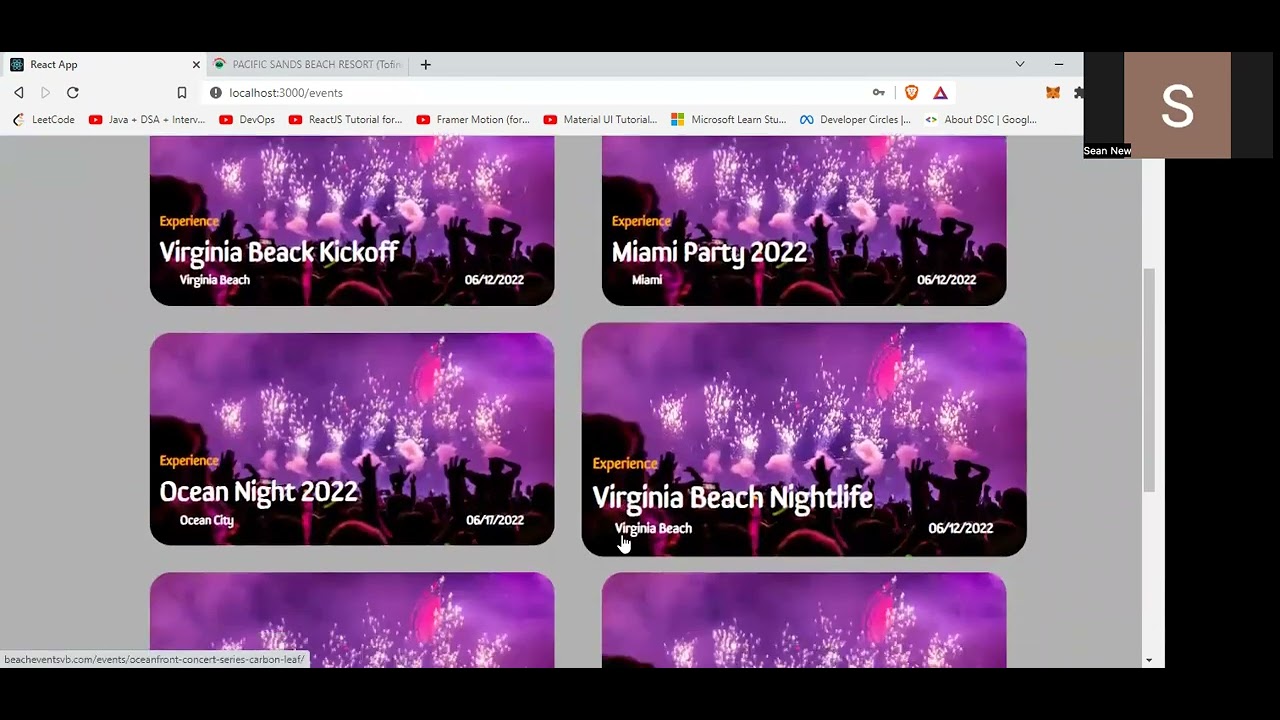1280x720 pixels.
Task: Open the MetaMask fox extension
Action: [1053, 92]
